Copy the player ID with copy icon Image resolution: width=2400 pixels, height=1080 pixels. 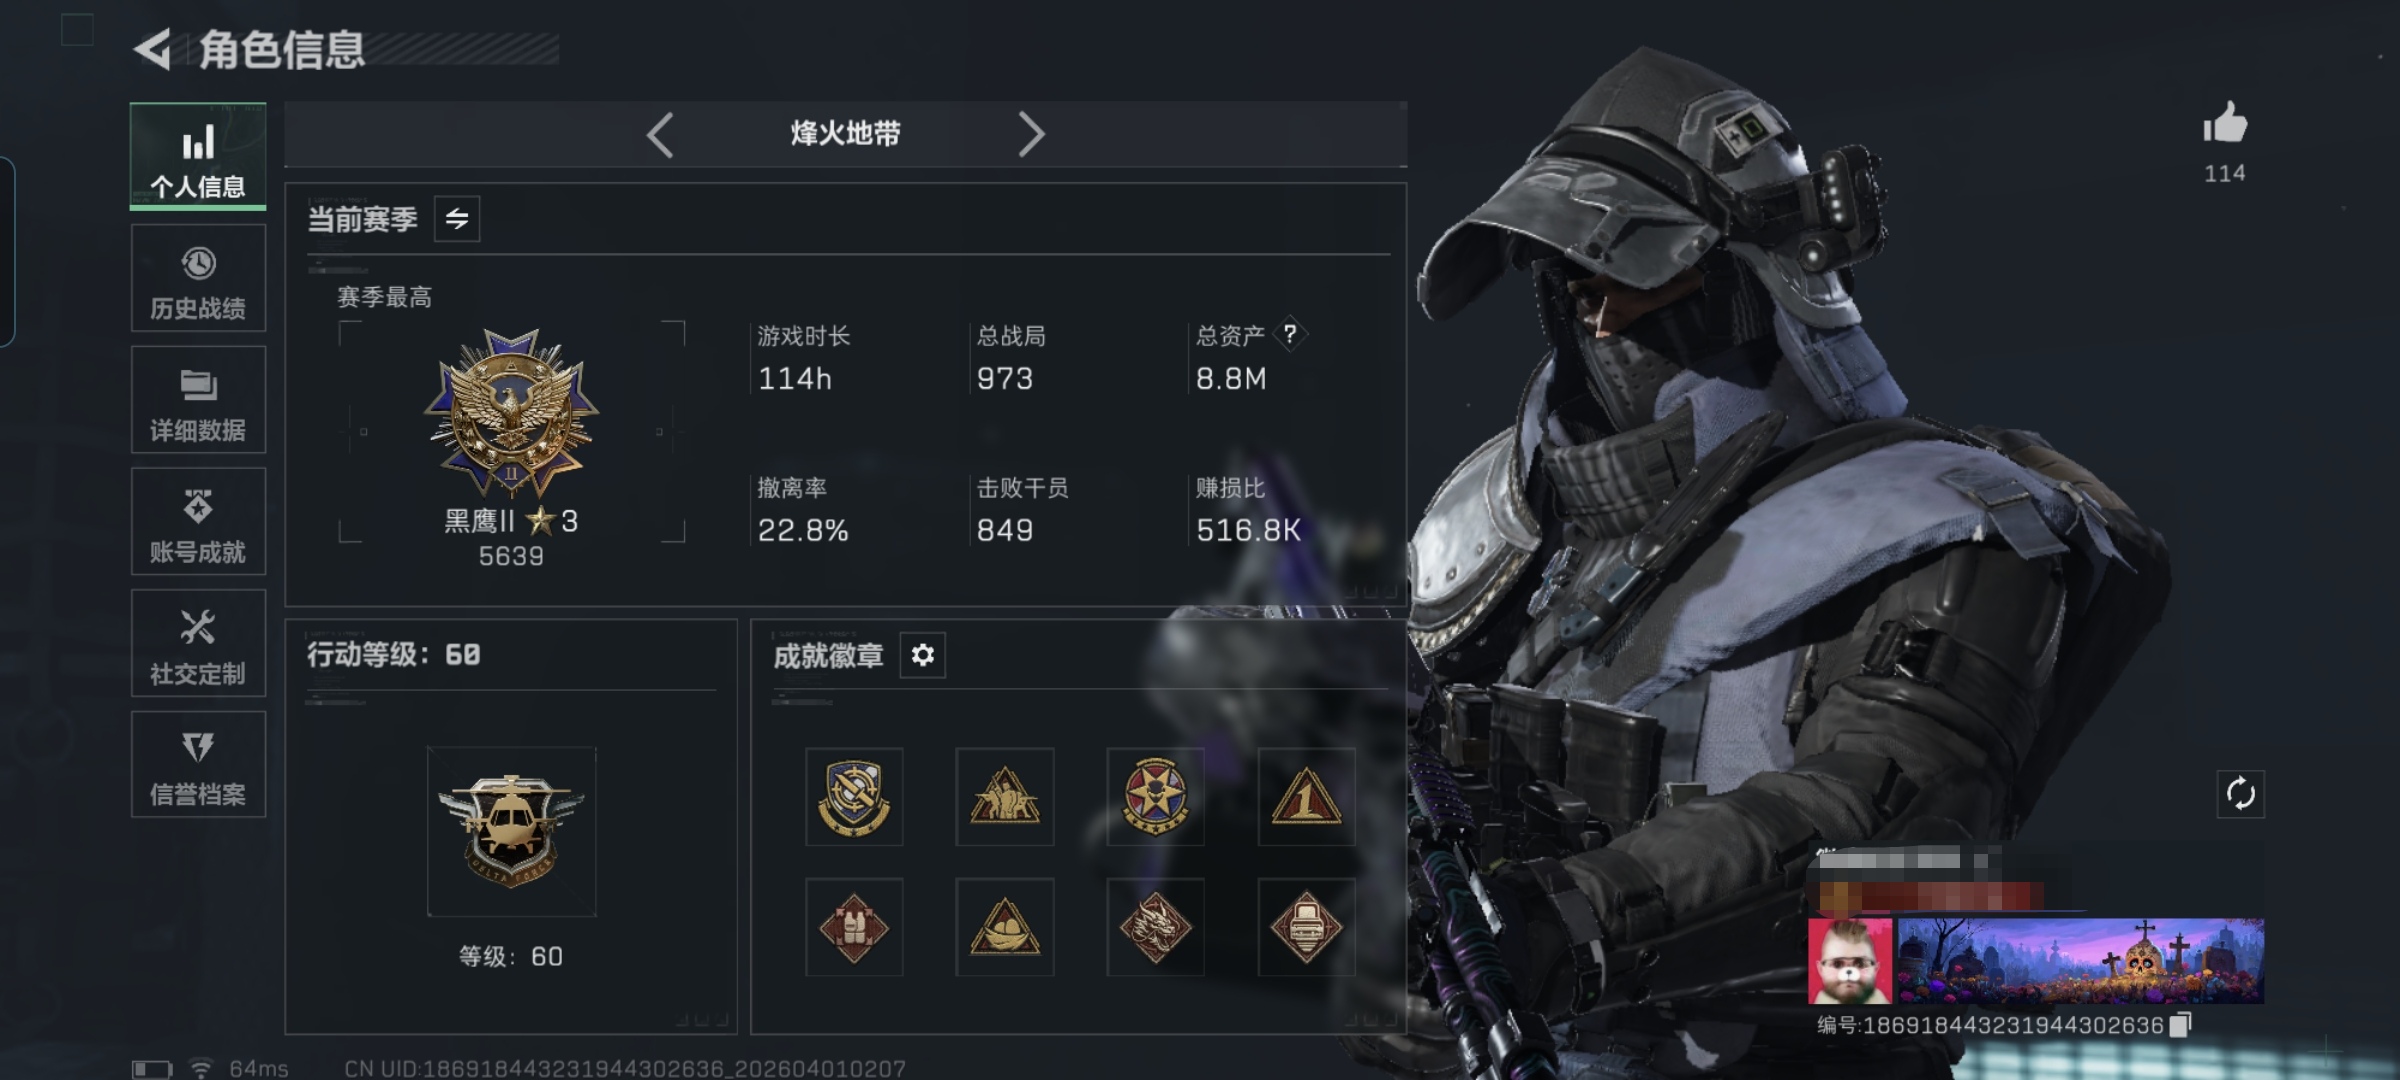click(2181, 1025)
